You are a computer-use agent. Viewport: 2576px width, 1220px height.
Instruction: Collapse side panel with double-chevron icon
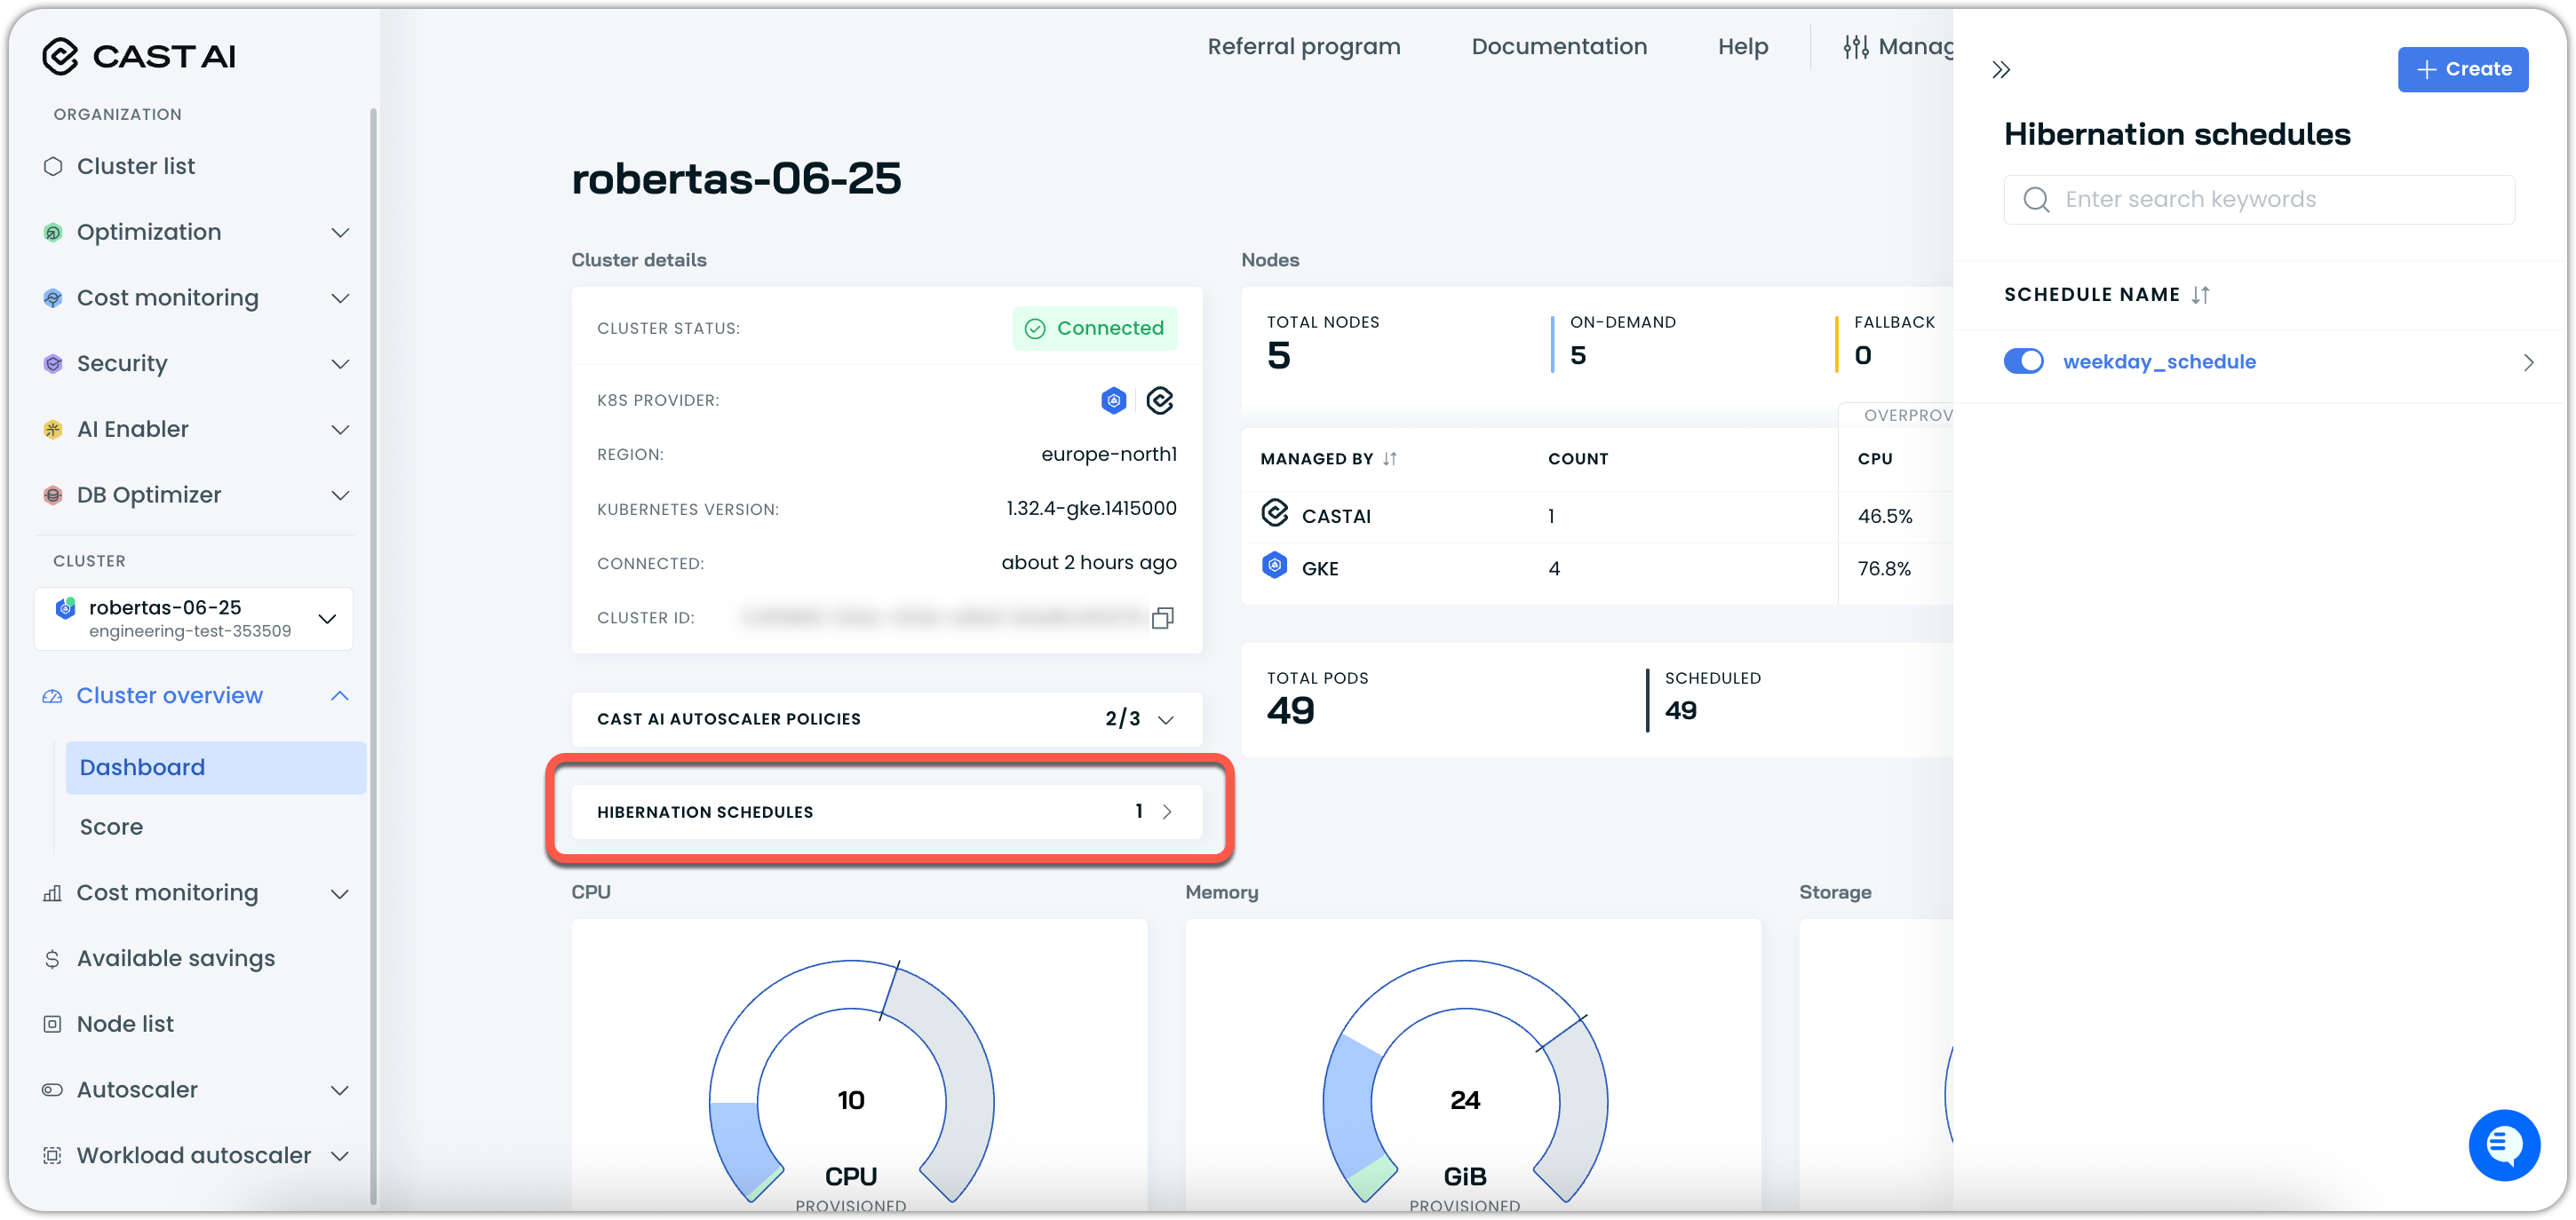click(2000, 70)
